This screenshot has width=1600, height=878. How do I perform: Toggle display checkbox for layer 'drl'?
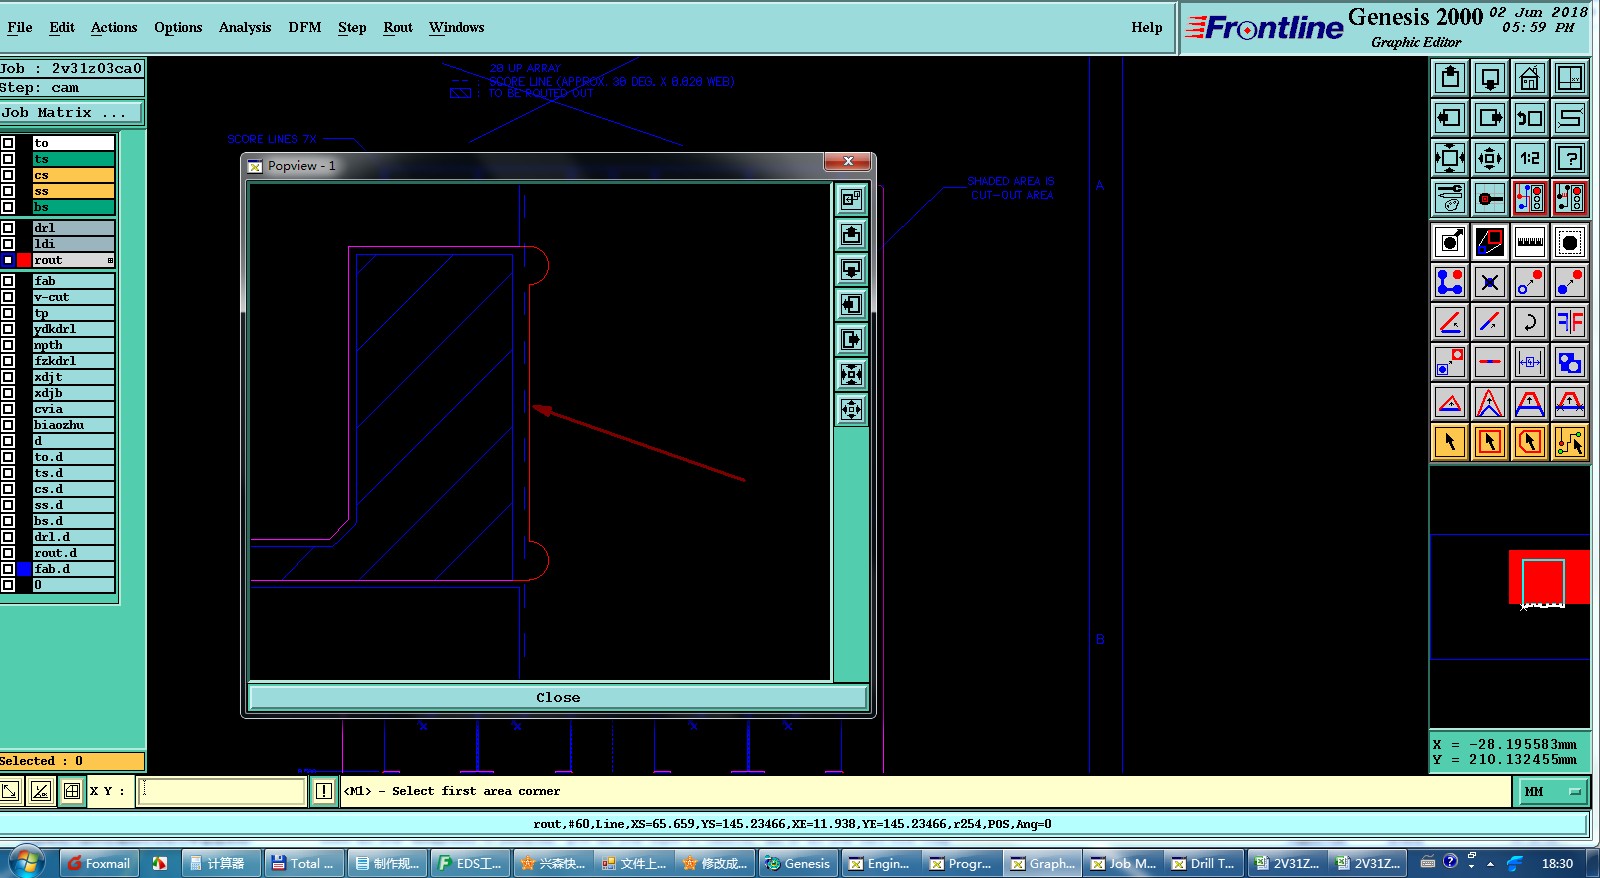coord(8,228)
